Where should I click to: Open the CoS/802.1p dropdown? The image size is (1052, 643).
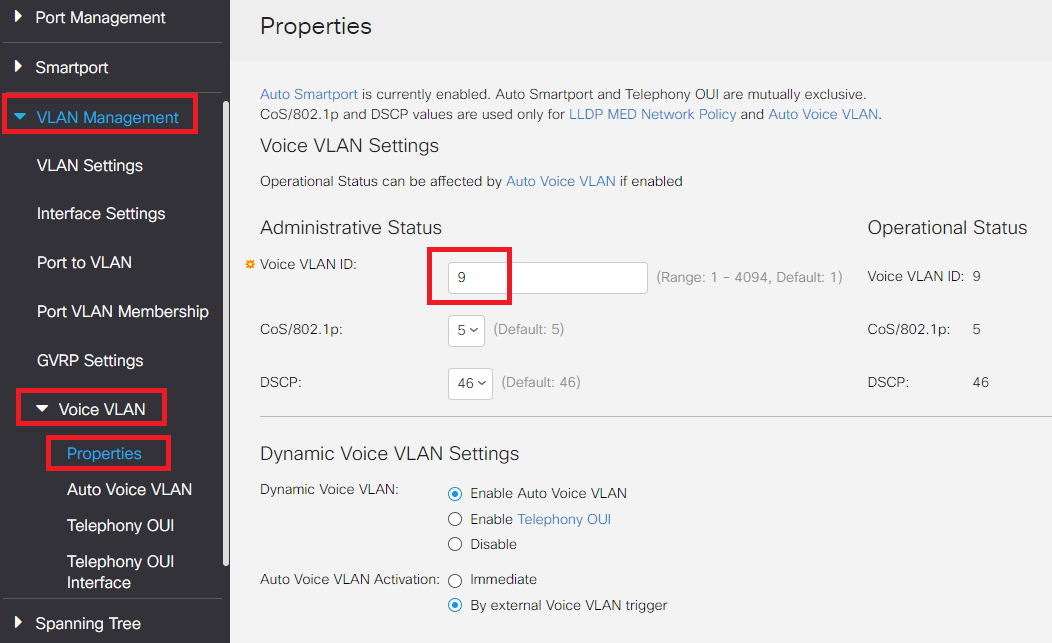466,330
